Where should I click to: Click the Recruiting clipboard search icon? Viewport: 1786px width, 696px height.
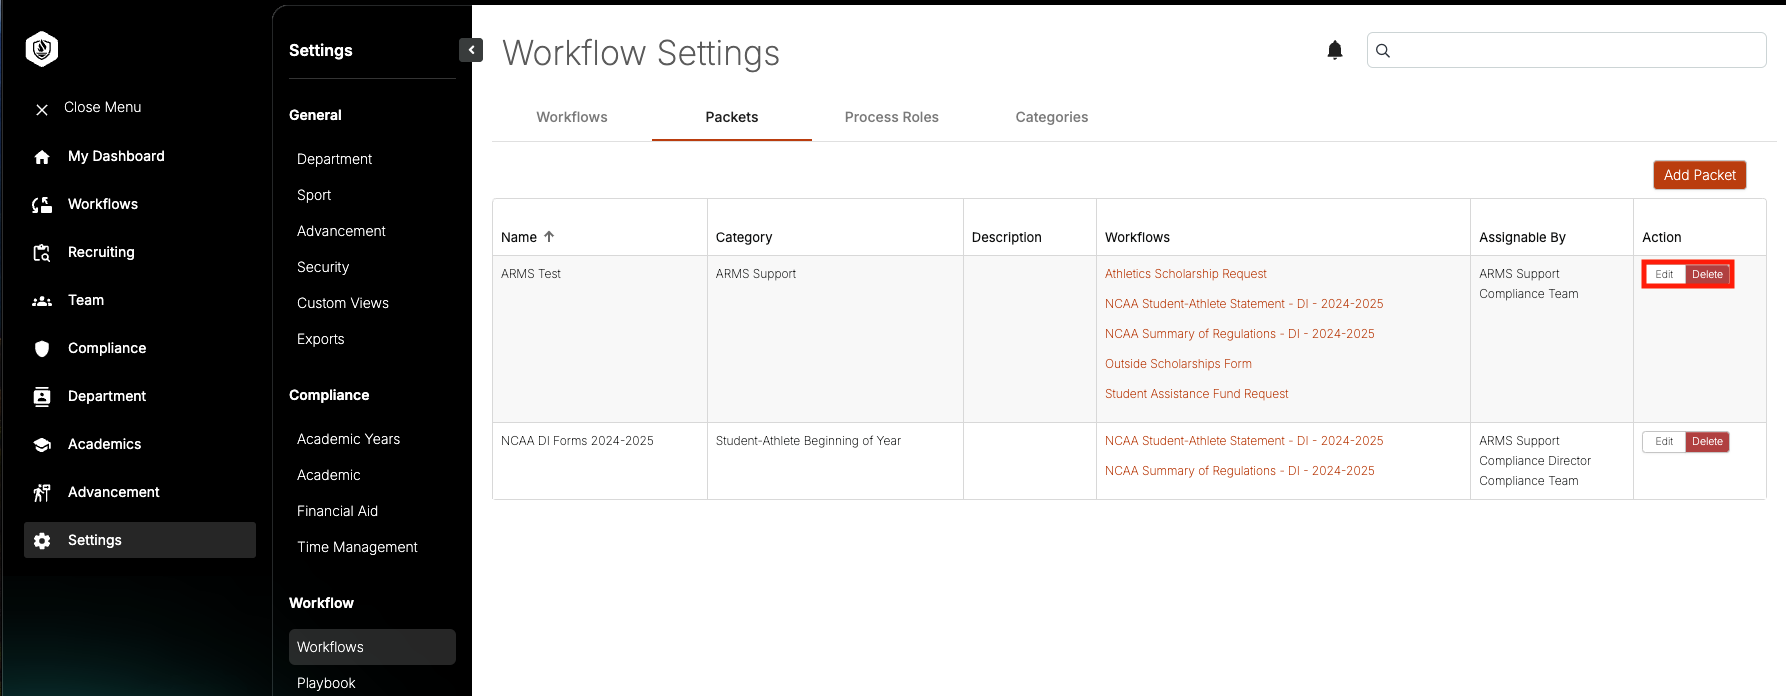(x=42, y=253)
